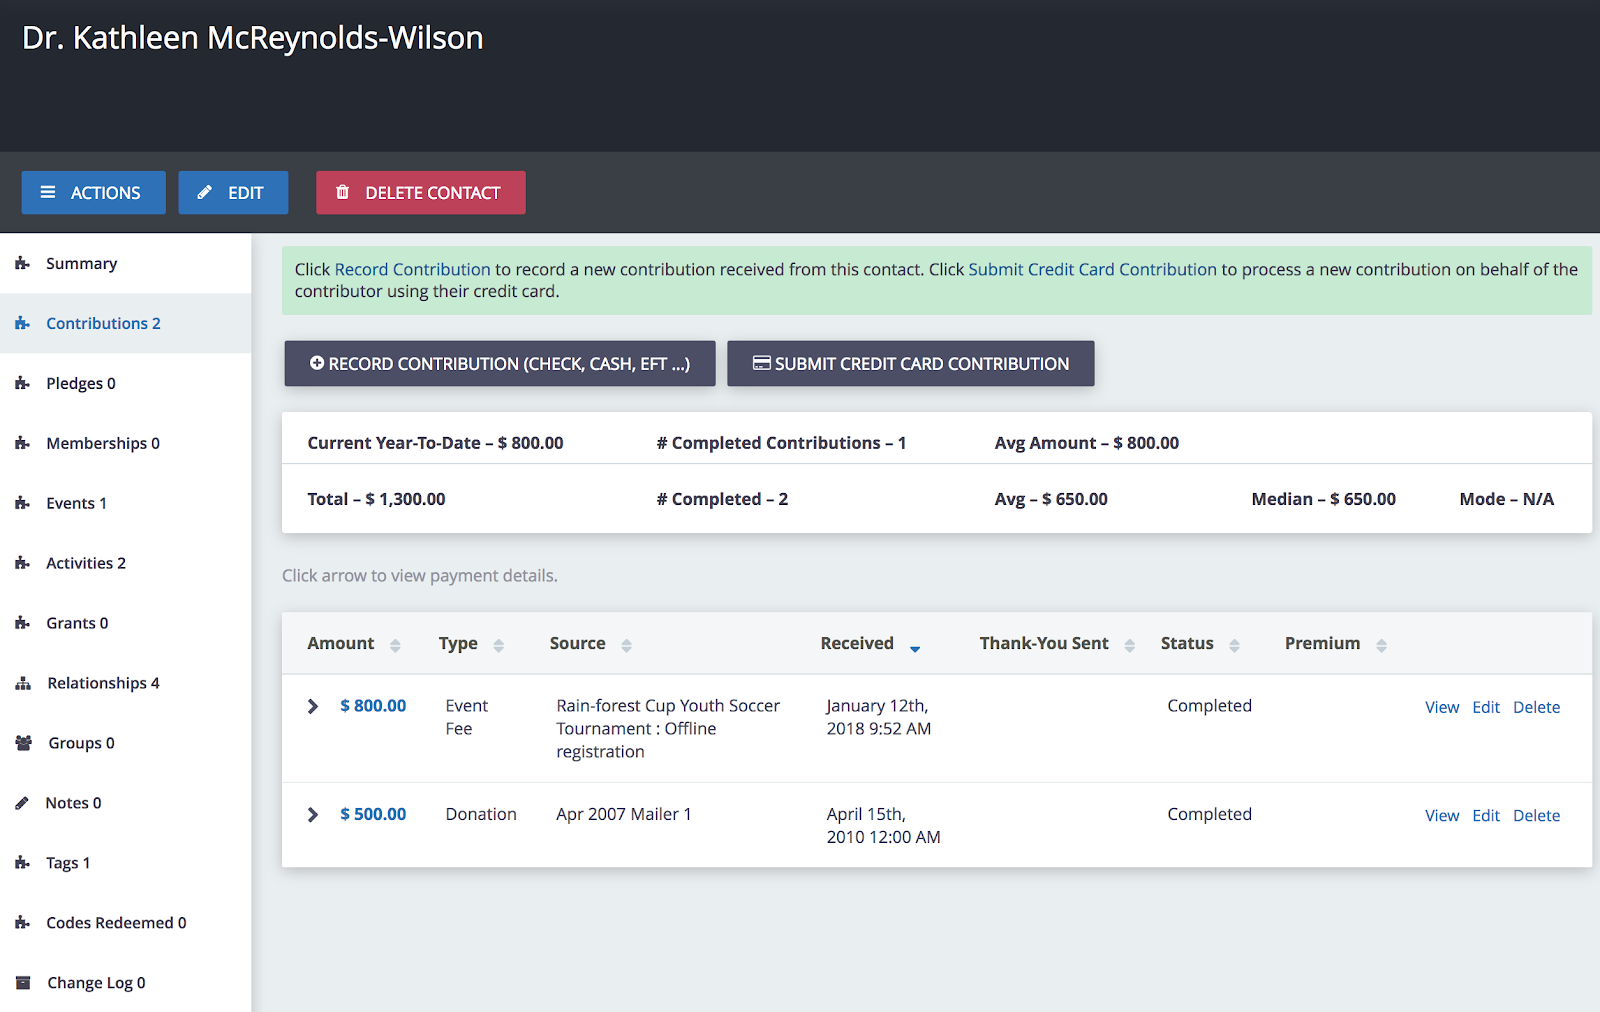
Task: Sort contributions by Status column
Action: pos(1235,645)
